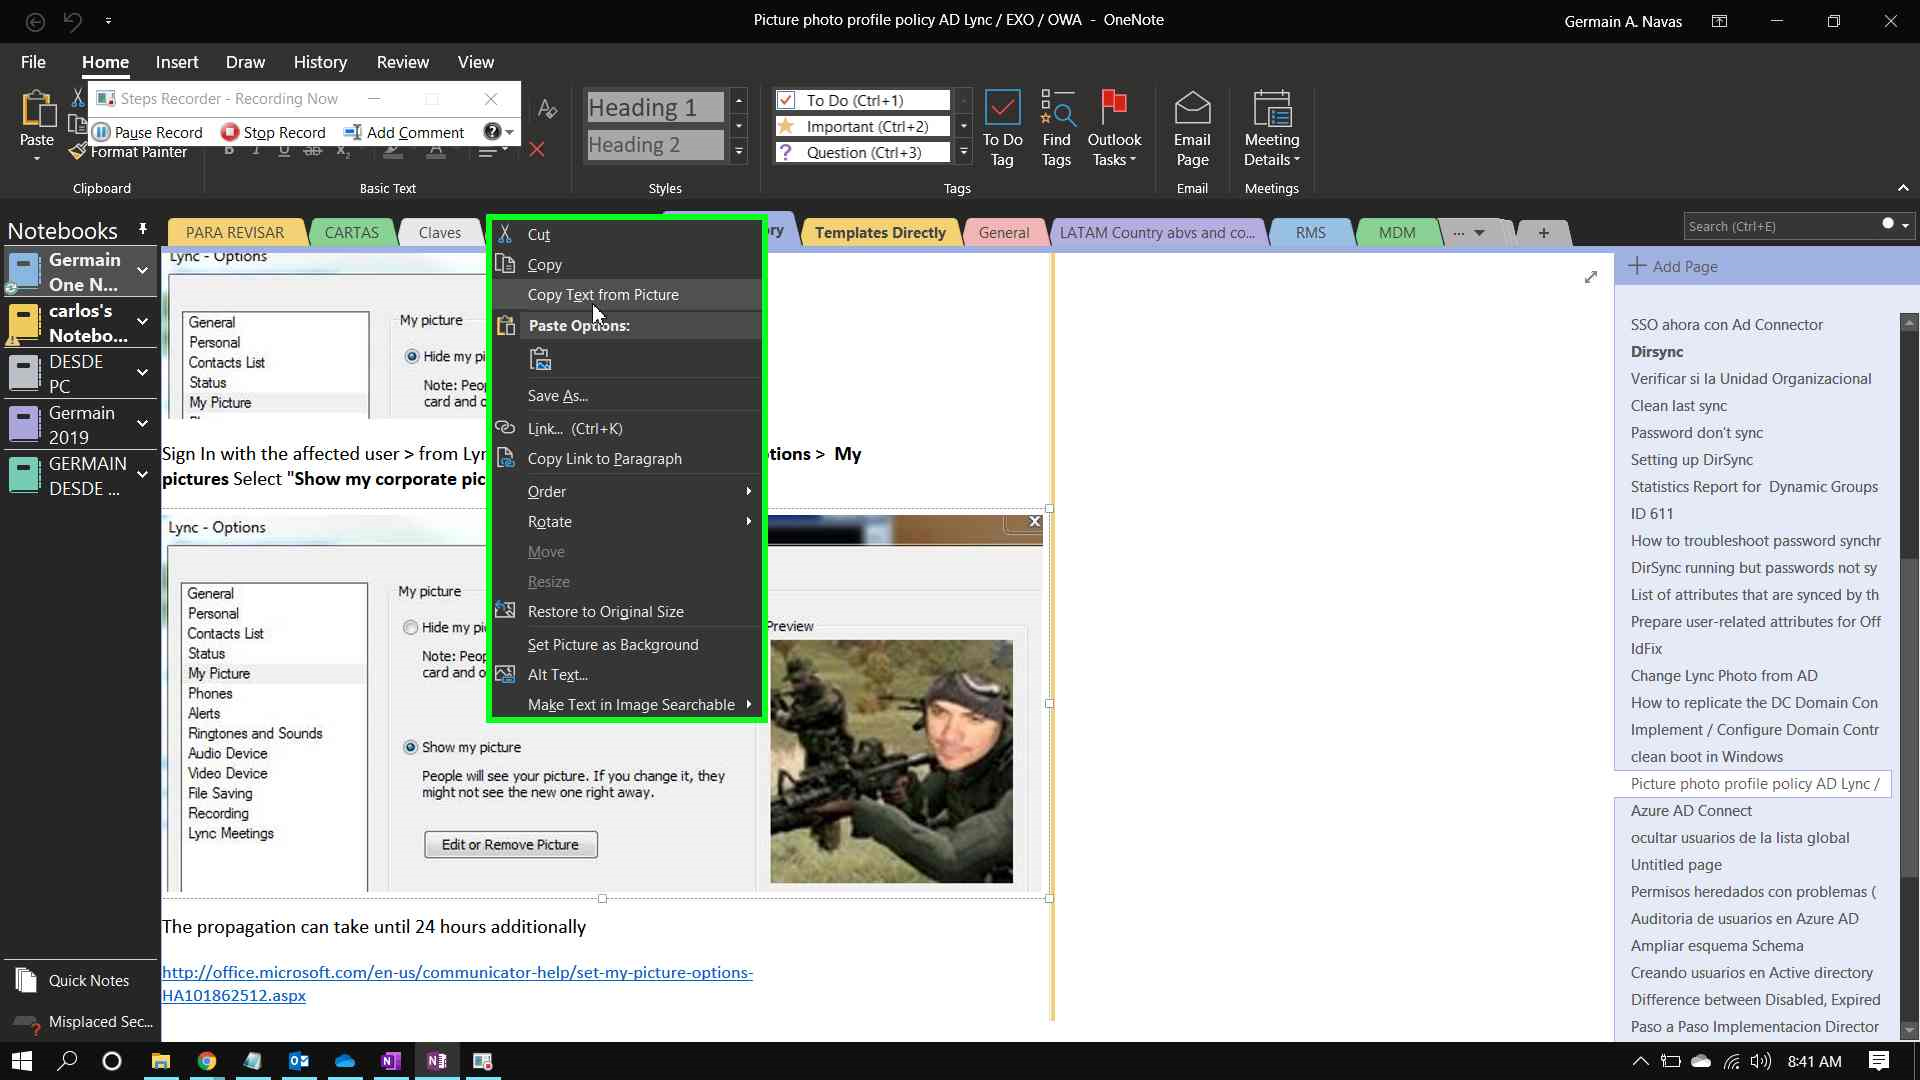Image resolution: width=1920 pixels, height=1080 pixels.
Task: Open the Order submenu arrow
Action: 748,491
